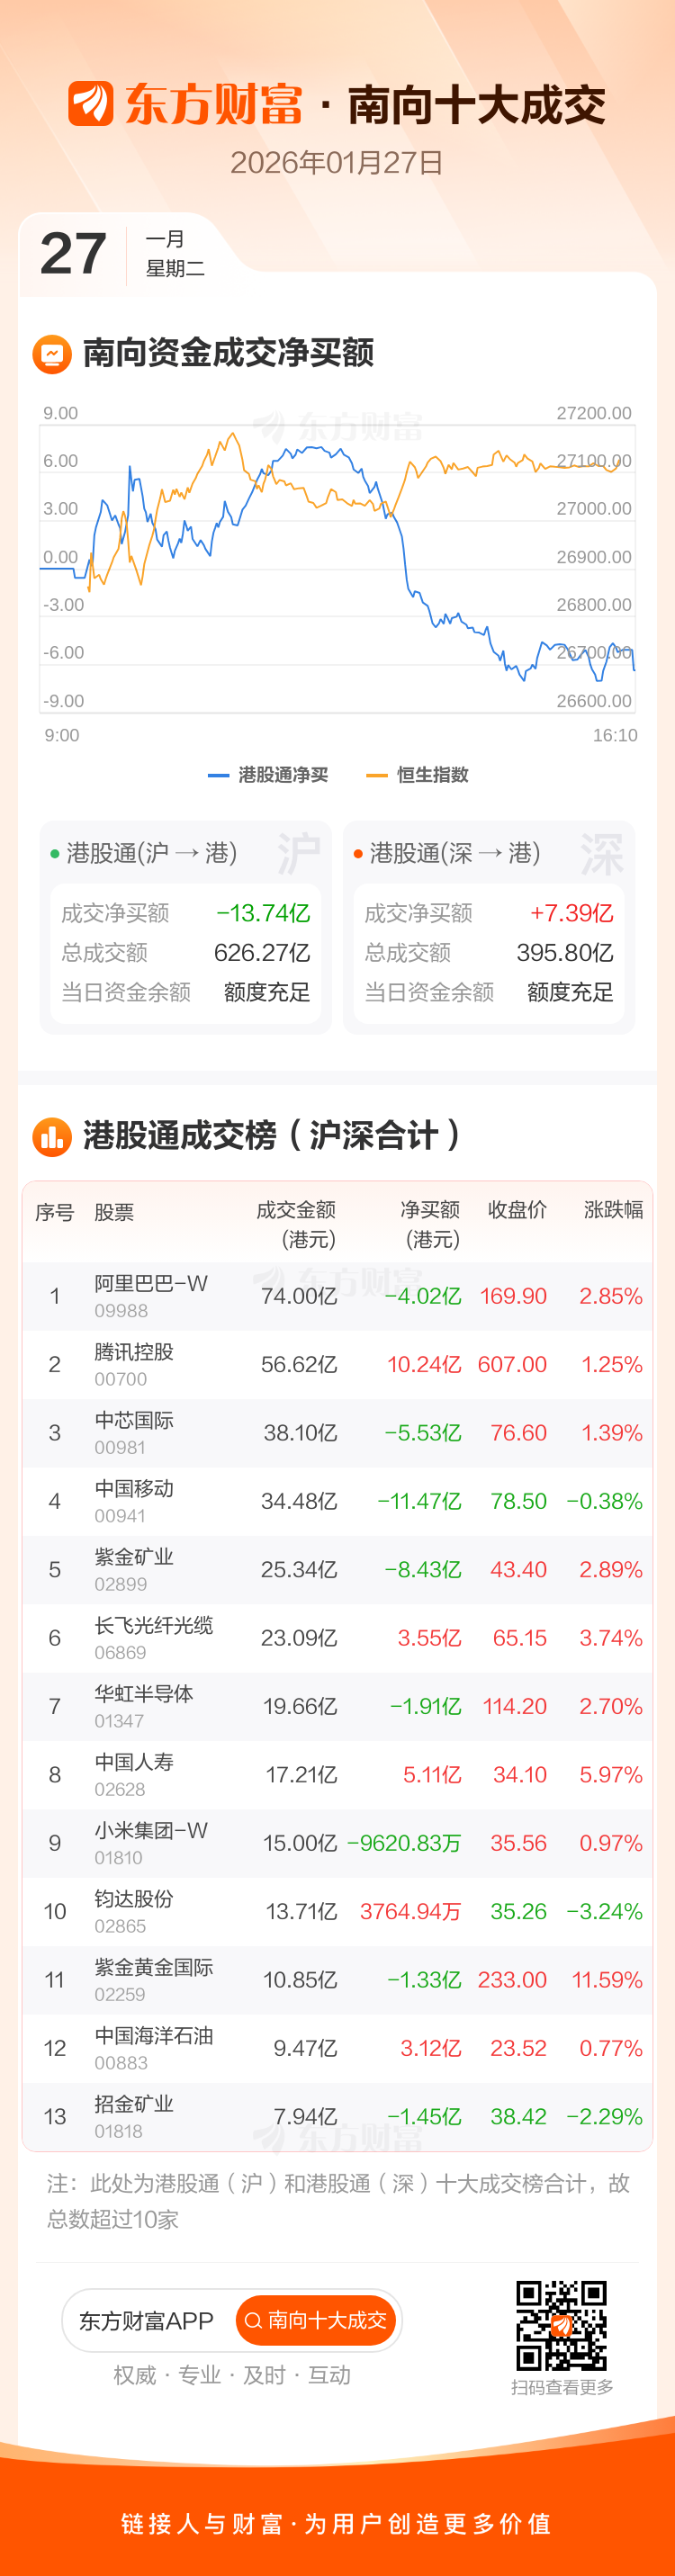Sort by 成交金额 column header
This screenshot has width=675, height=2576.
coord(296,1224)
